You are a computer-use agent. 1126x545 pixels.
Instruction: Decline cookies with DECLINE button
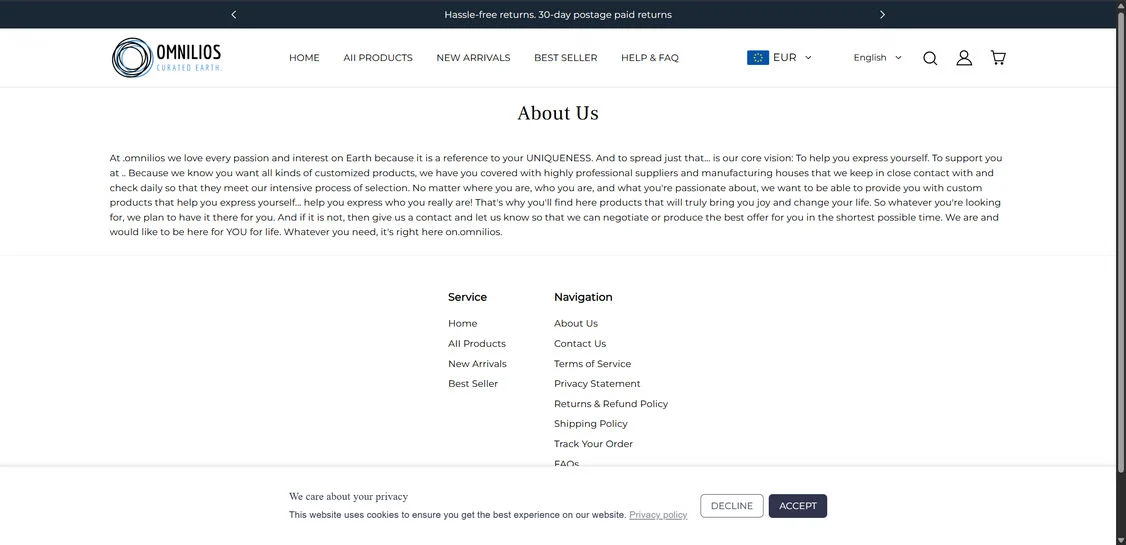[x=732, y=506]
